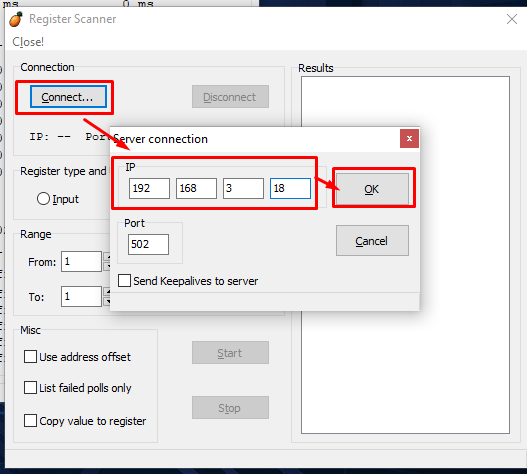
Task: Tick Use address offset checkbox
Action: 30,357
